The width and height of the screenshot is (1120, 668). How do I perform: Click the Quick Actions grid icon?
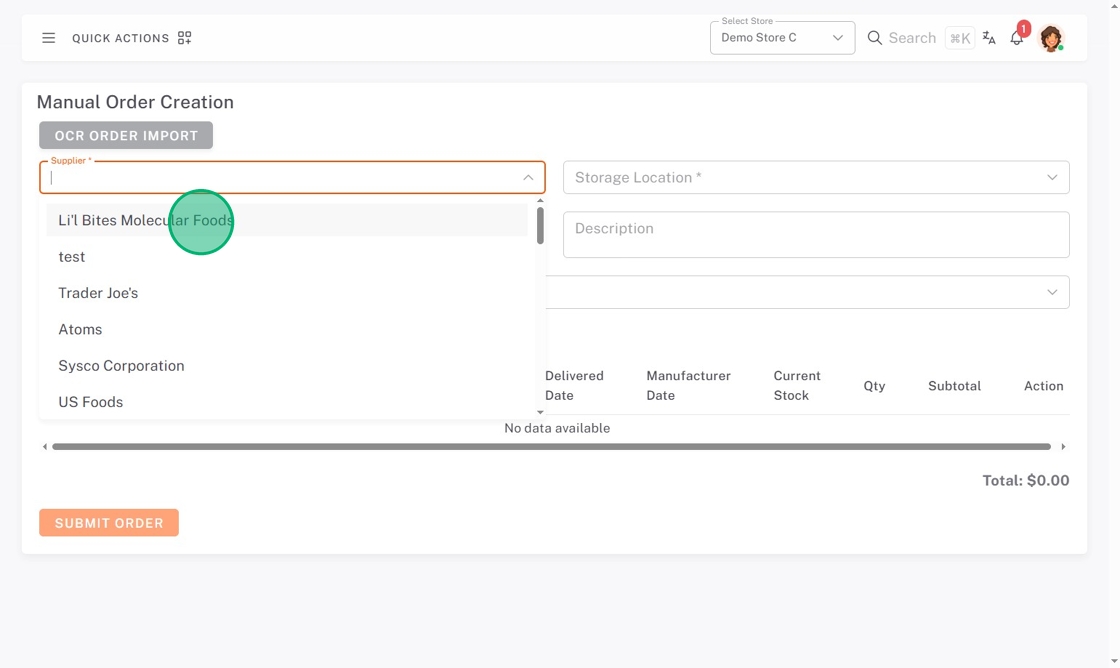[x=184, y=38]
